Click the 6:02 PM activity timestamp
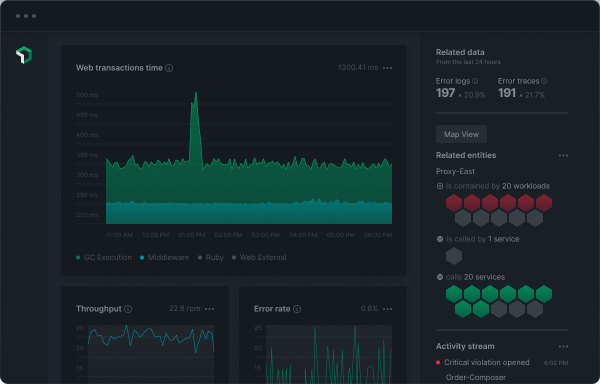Screen dimensions: 600x384 (556, 363)
